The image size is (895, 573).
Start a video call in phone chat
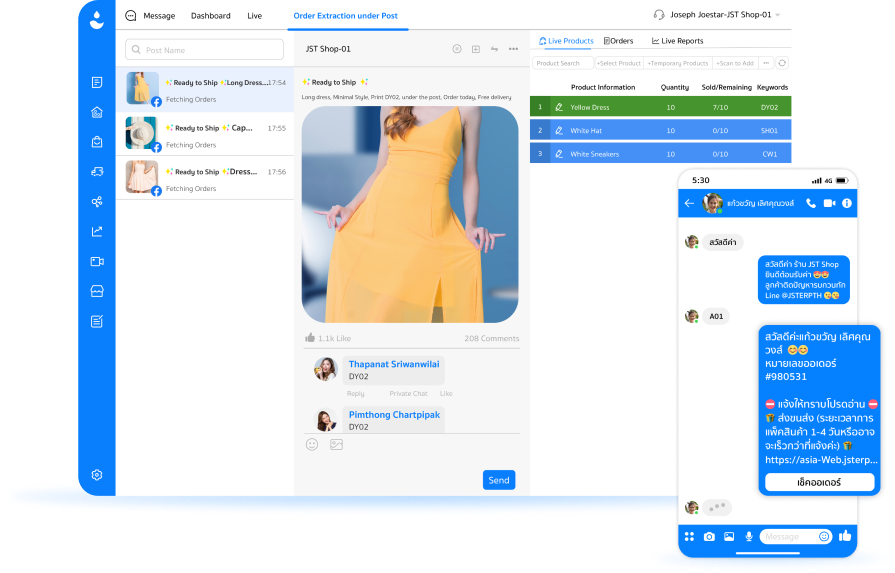pyautogui.click(x=829, y=203)
